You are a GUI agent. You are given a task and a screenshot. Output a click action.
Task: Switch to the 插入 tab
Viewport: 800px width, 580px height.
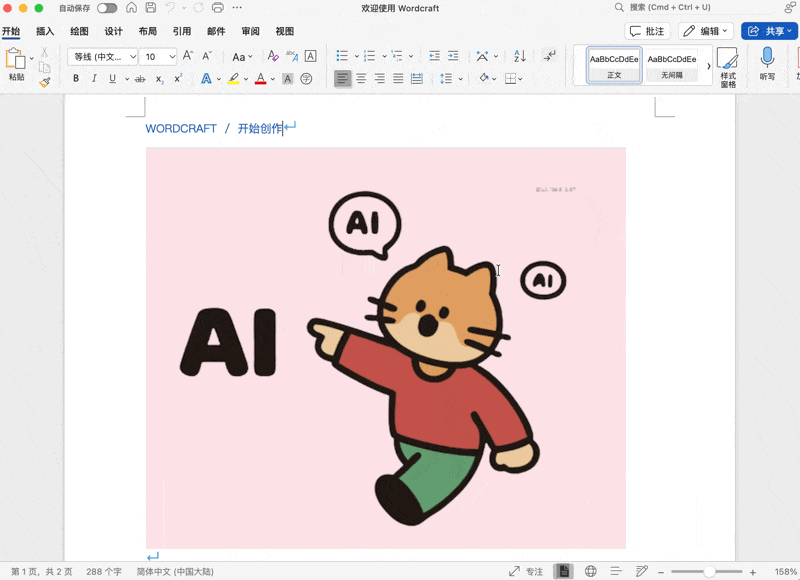(x=45, y=31)
